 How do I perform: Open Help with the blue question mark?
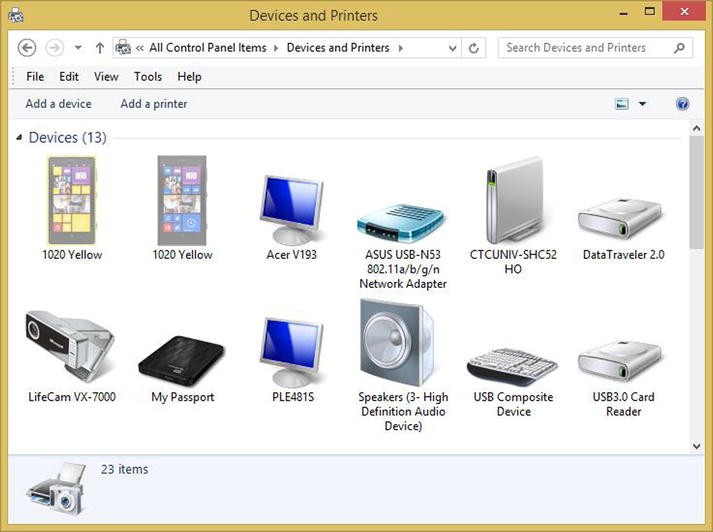tap(682, 104)
